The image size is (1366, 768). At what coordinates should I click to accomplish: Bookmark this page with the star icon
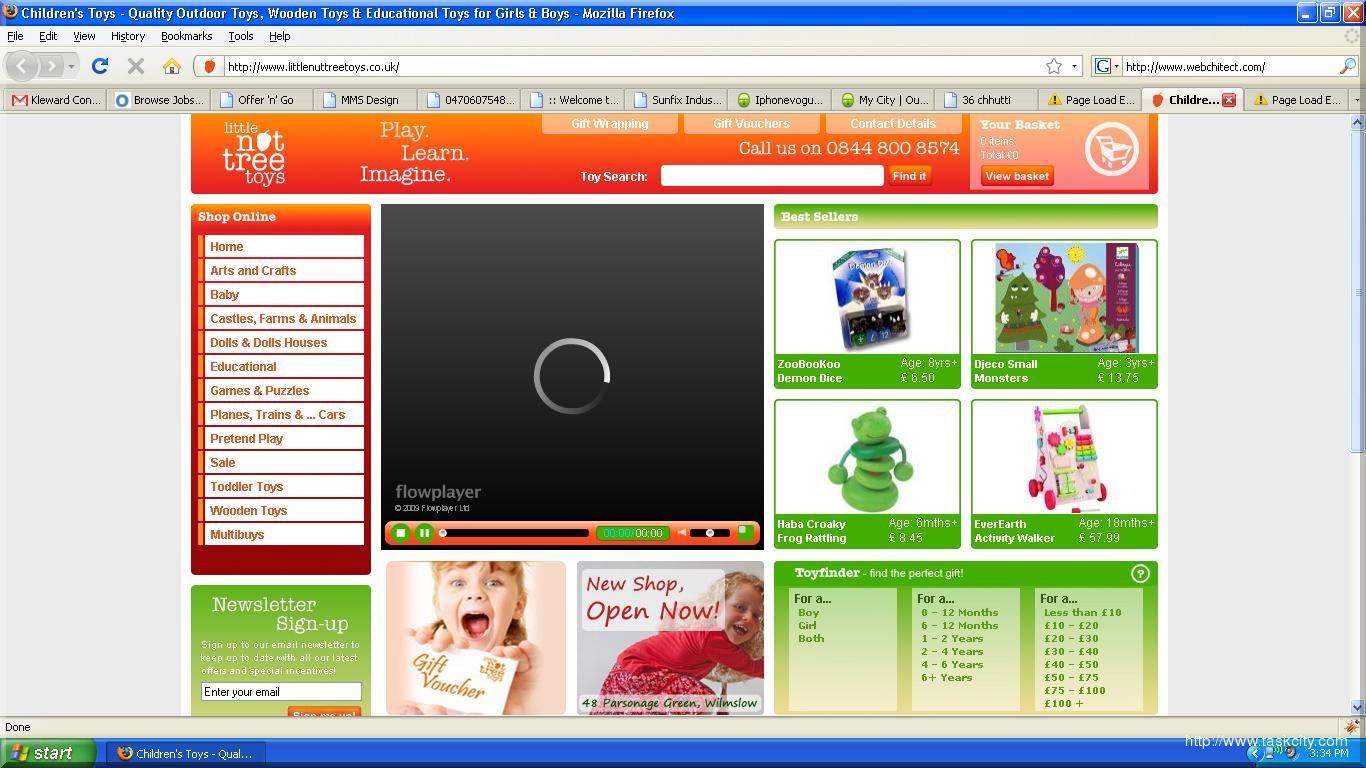coord(1053,66)
